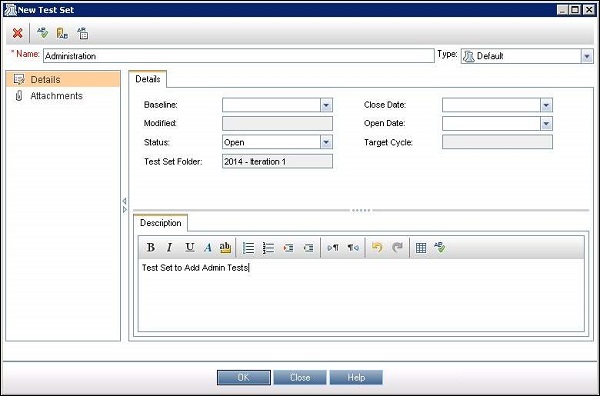Open the Open Date picker dropdown
The width and height of the screenshot is (600, 396).
546,123
